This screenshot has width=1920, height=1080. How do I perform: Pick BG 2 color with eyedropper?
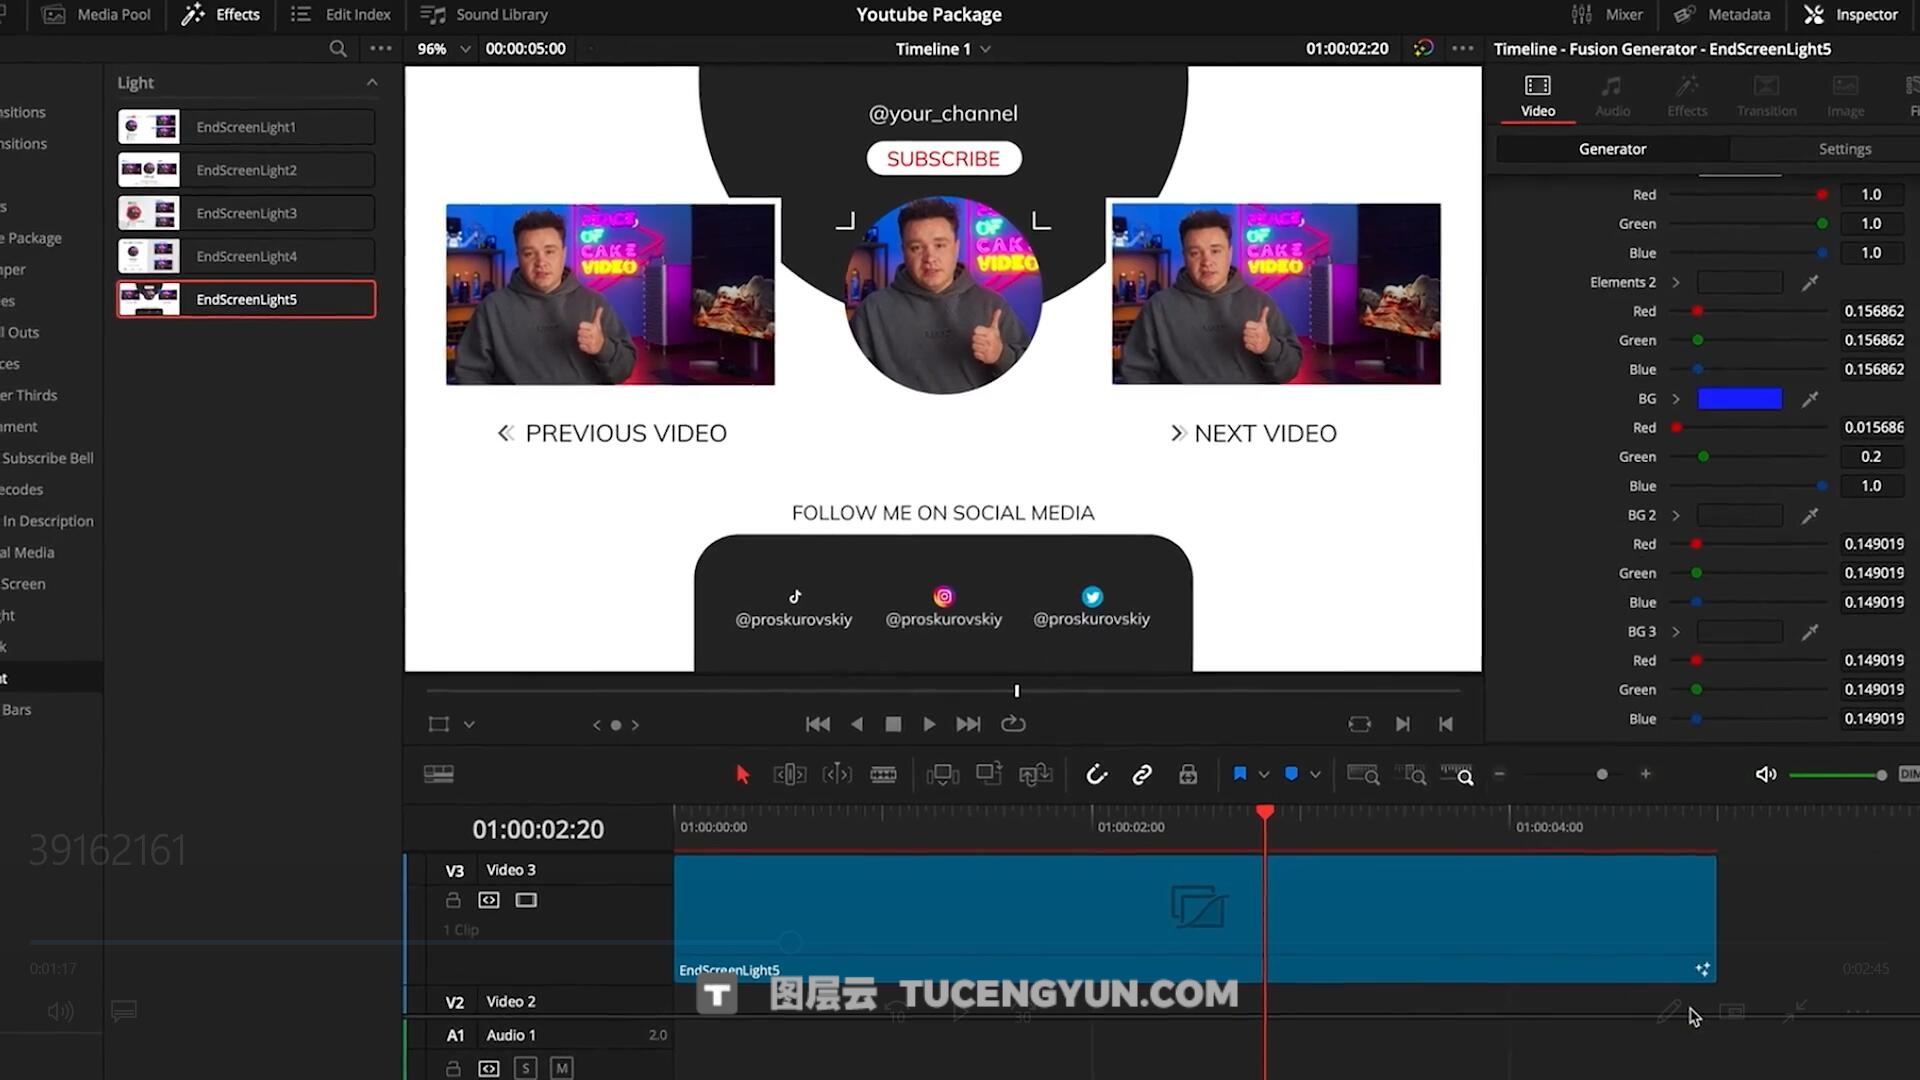click(1810, 516)
